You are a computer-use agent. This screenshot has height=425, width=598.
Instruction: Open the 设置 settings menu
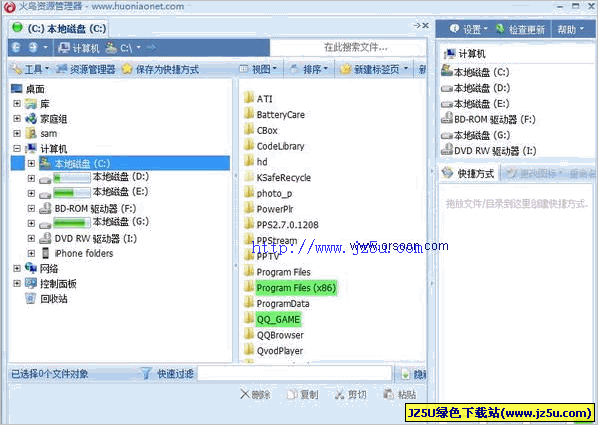click(x=469, y=29)
